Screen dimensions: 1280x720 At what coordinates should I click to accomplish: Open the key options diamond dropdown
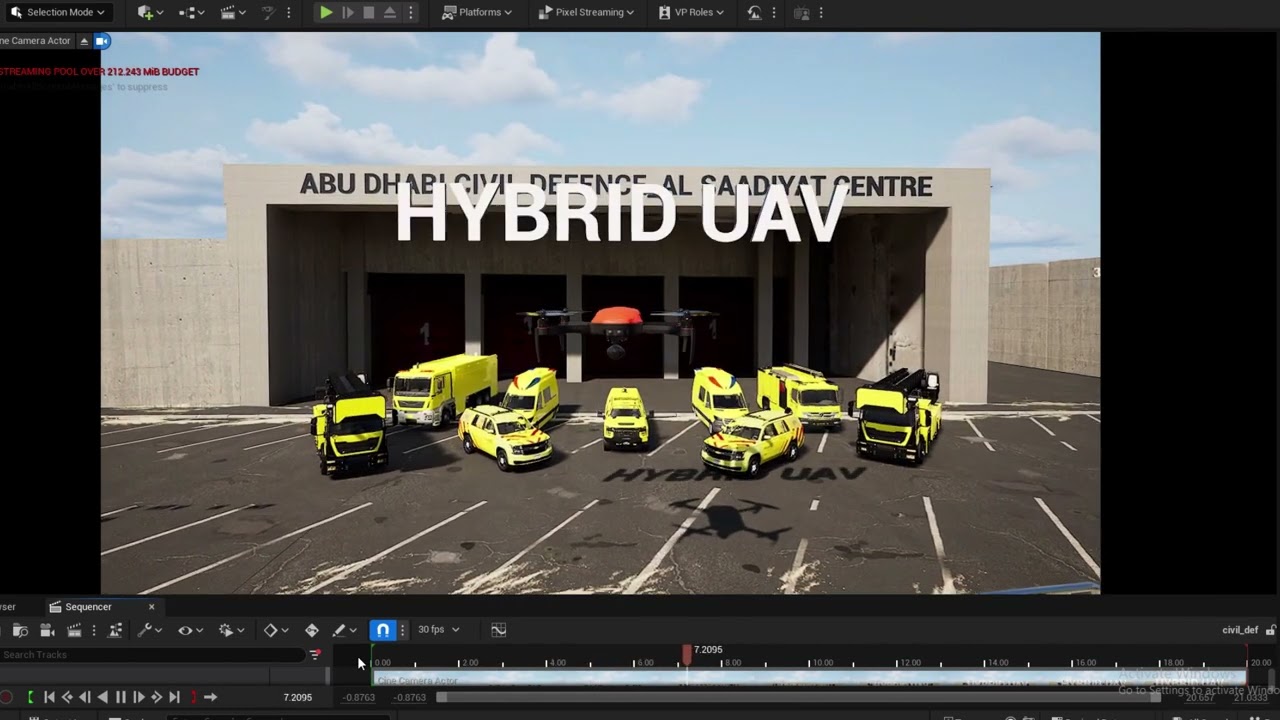(x=275, y=630)
